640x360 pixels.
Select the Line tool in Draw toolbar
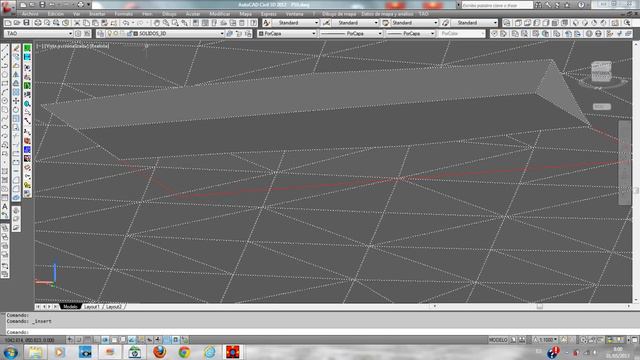tap(5, 48)
